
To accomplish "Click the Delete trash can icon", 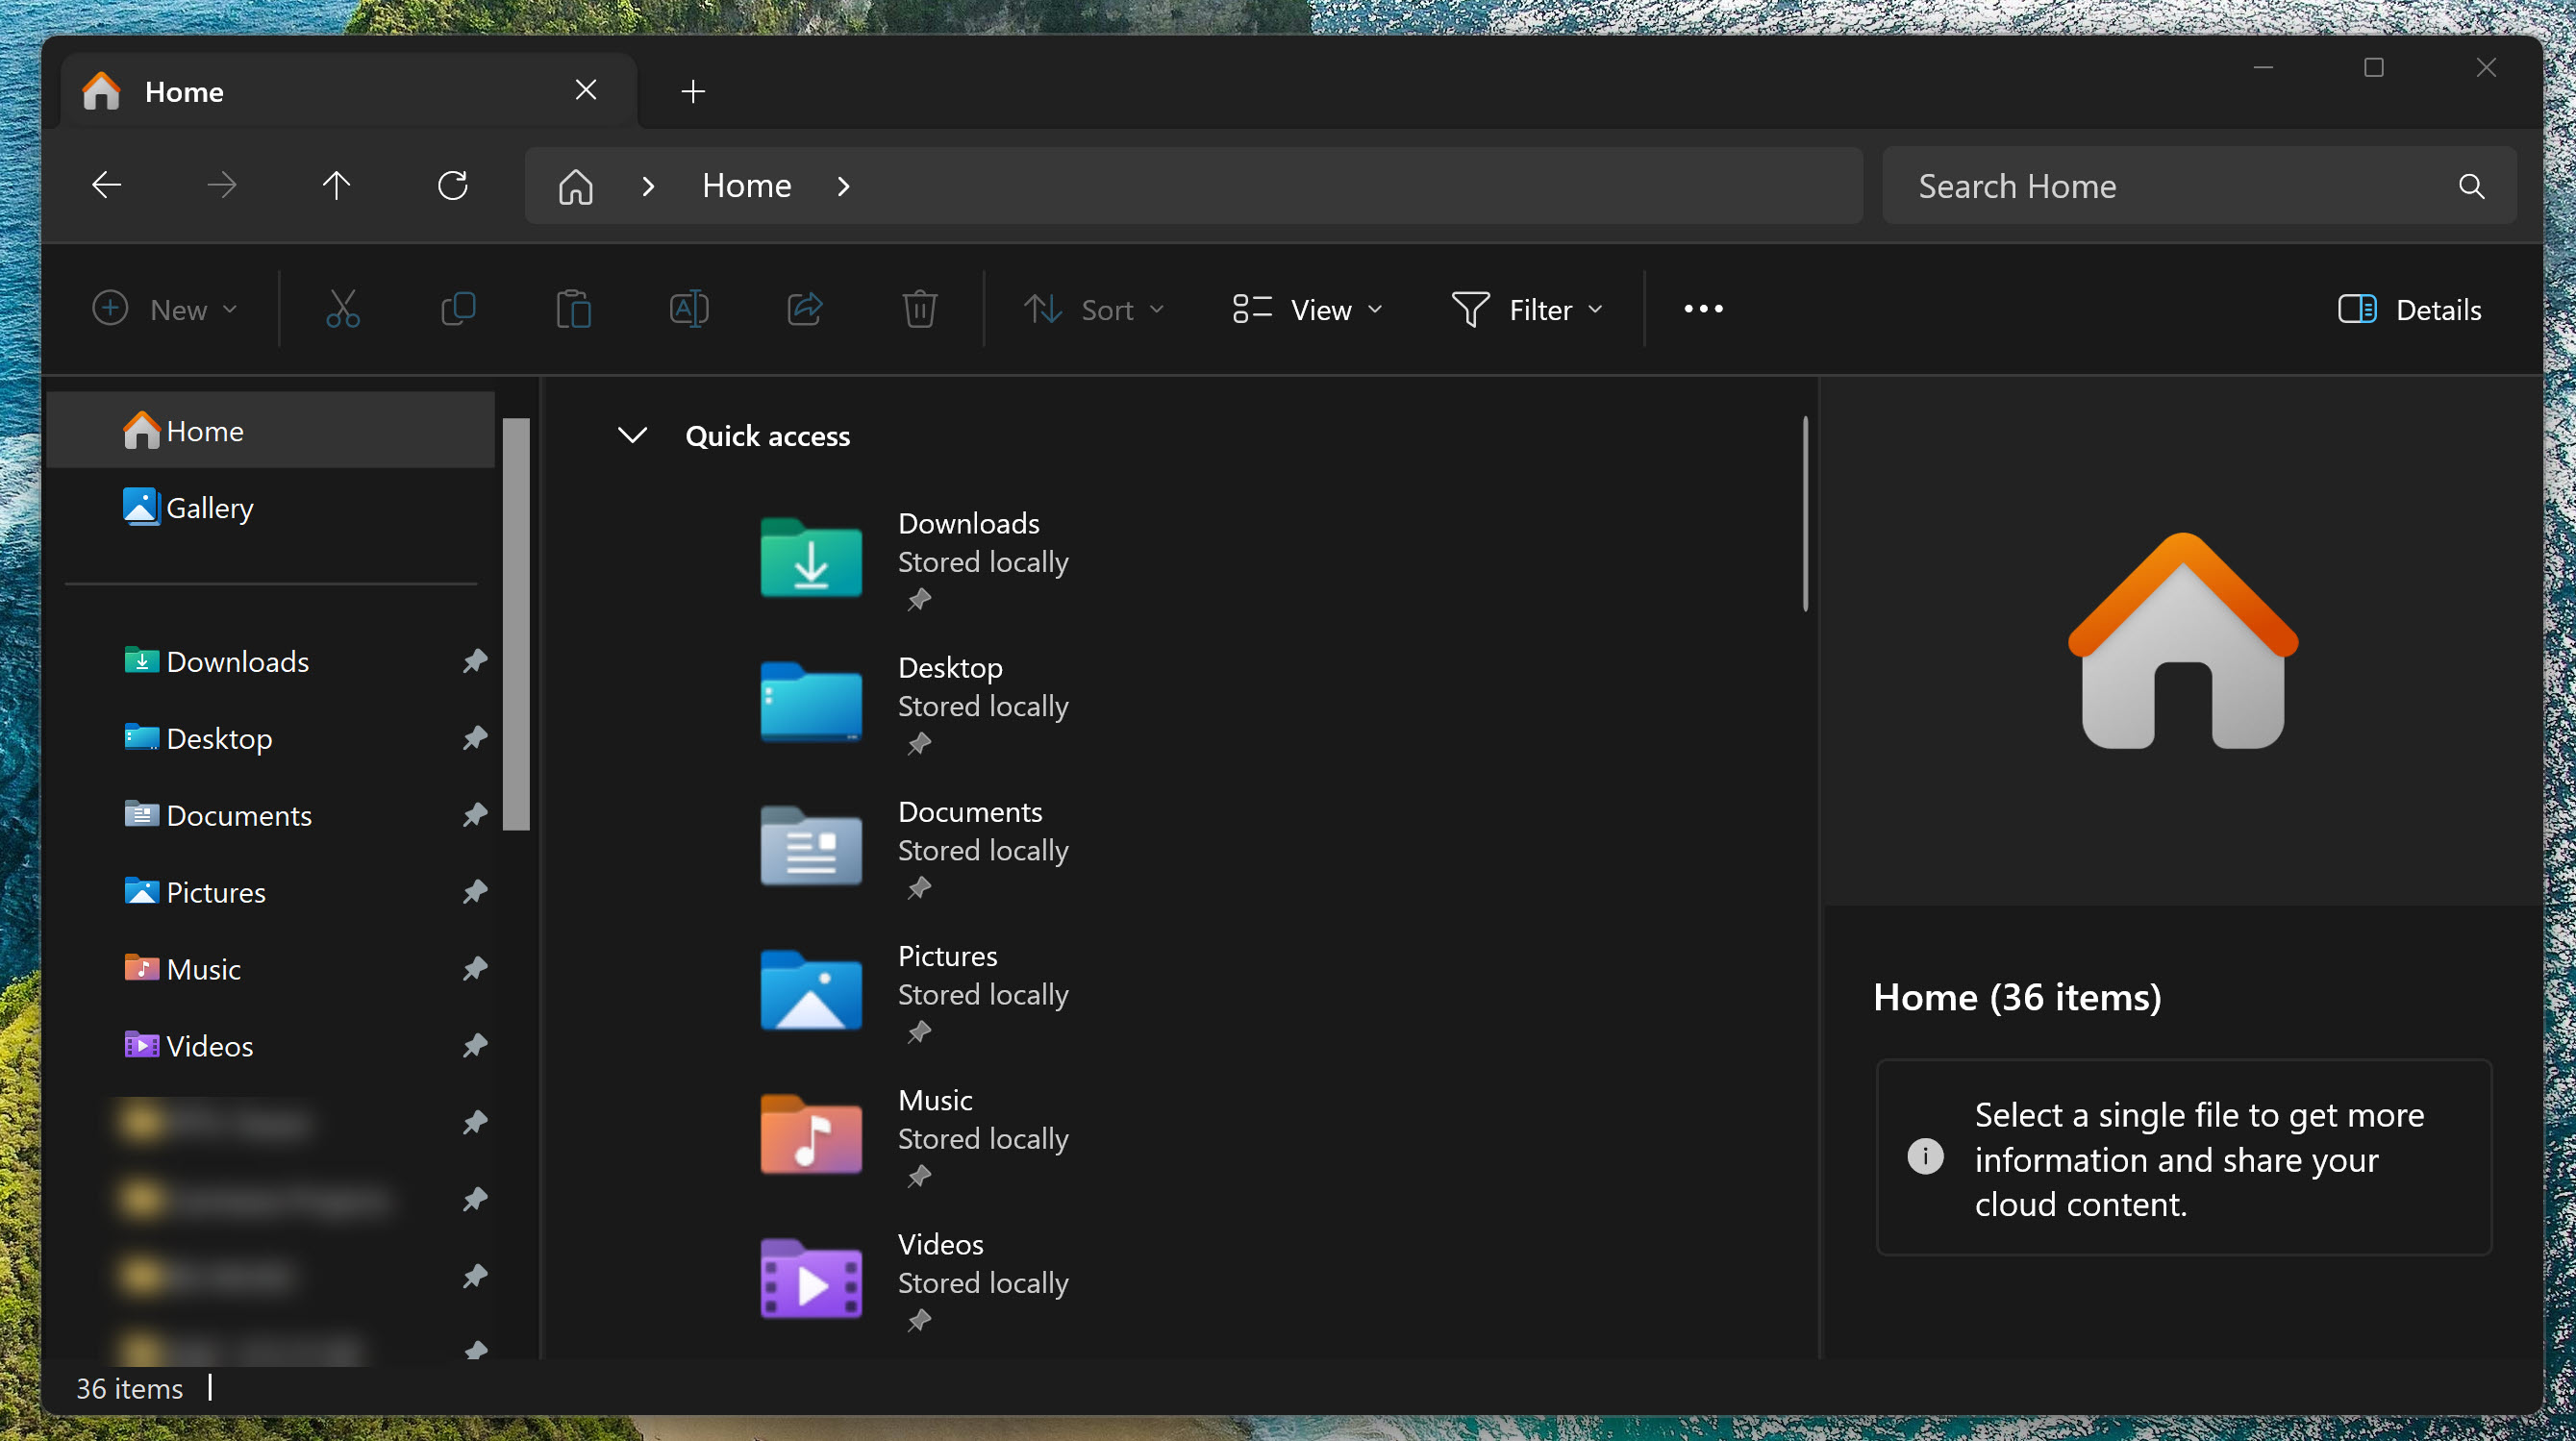I will click(919, 309).
